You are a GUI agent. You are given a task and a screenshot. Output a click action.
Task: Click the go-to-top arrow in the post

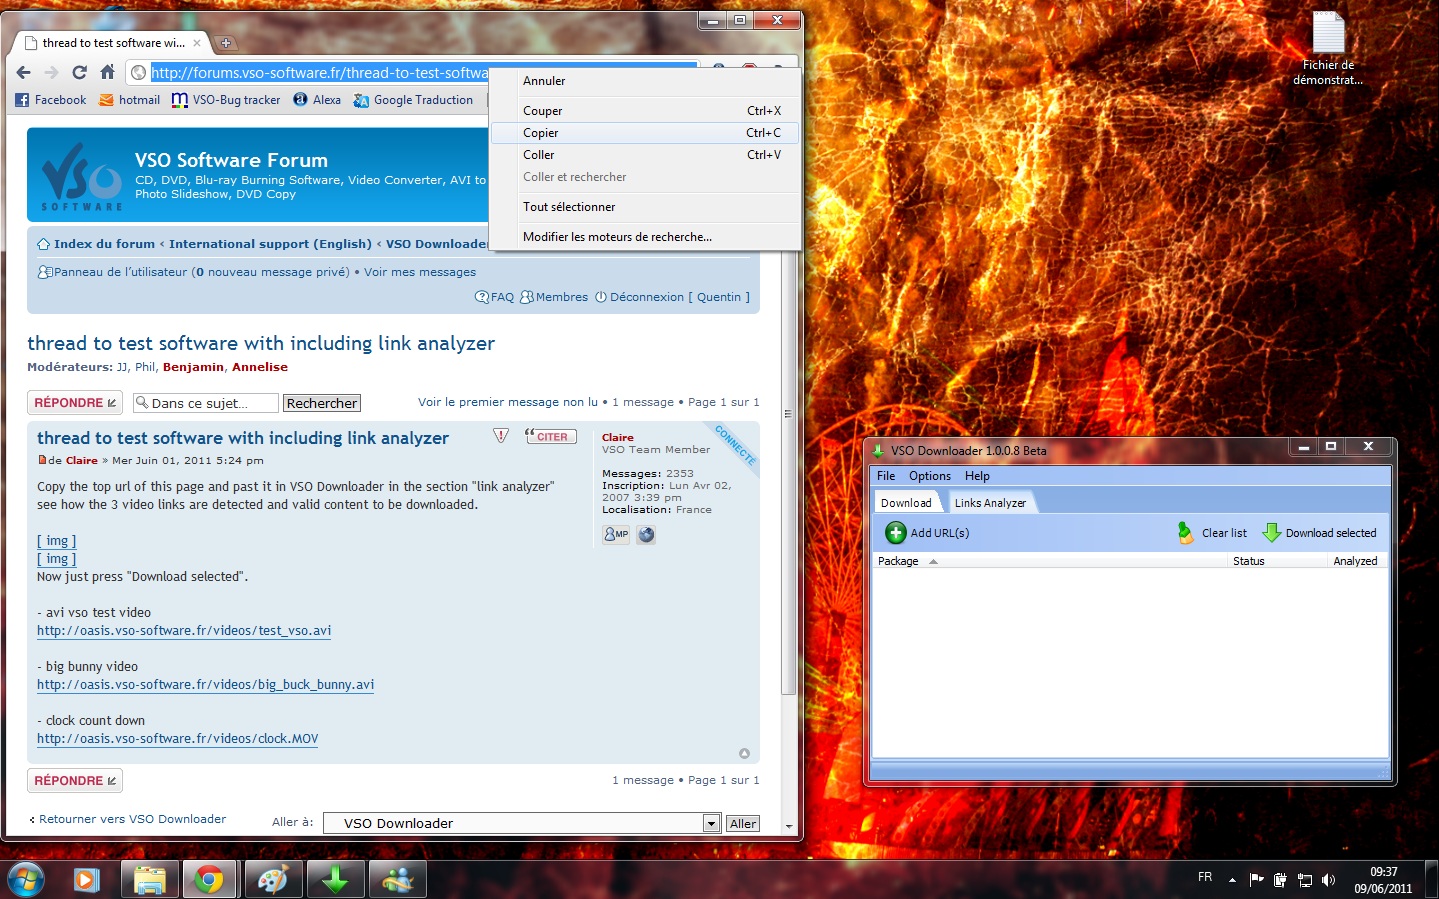point(744,753)
